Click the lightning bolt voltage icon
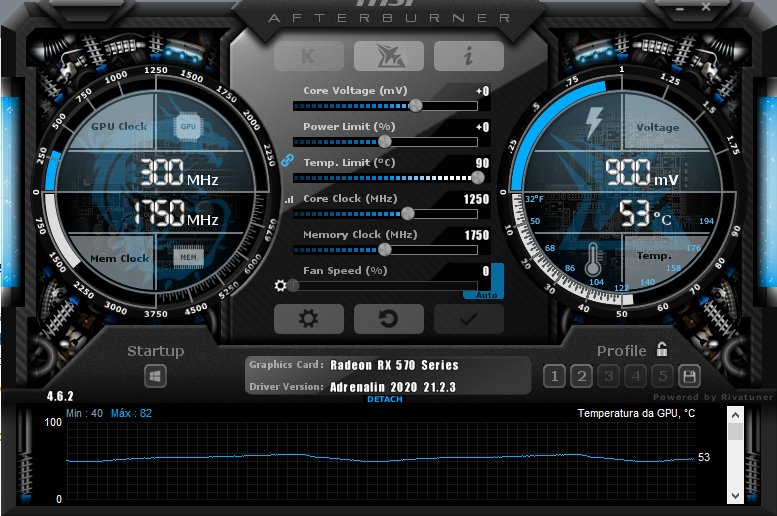This screenshot has width=777, height=516. point(594,122)
